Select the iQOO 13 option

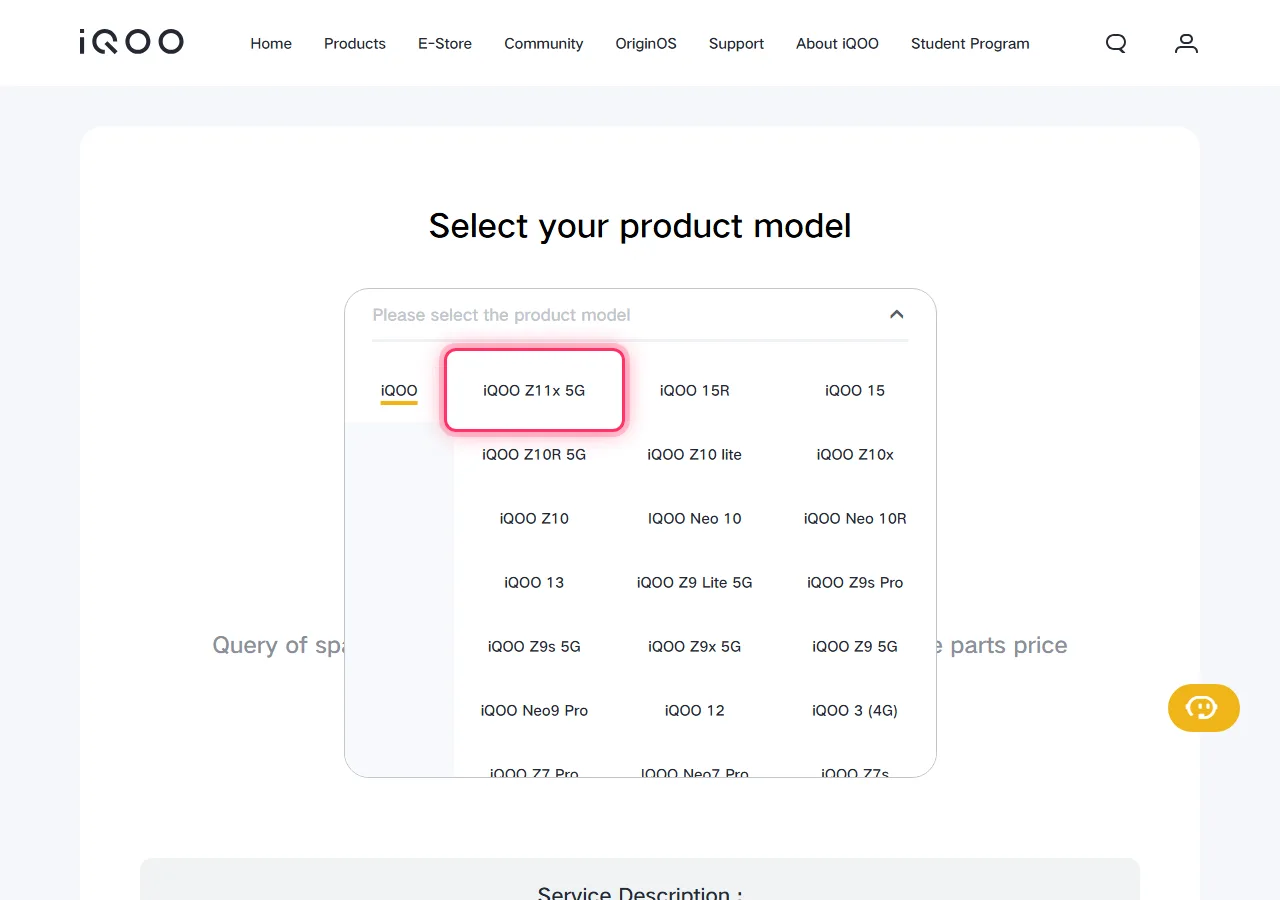coord(534,582)
